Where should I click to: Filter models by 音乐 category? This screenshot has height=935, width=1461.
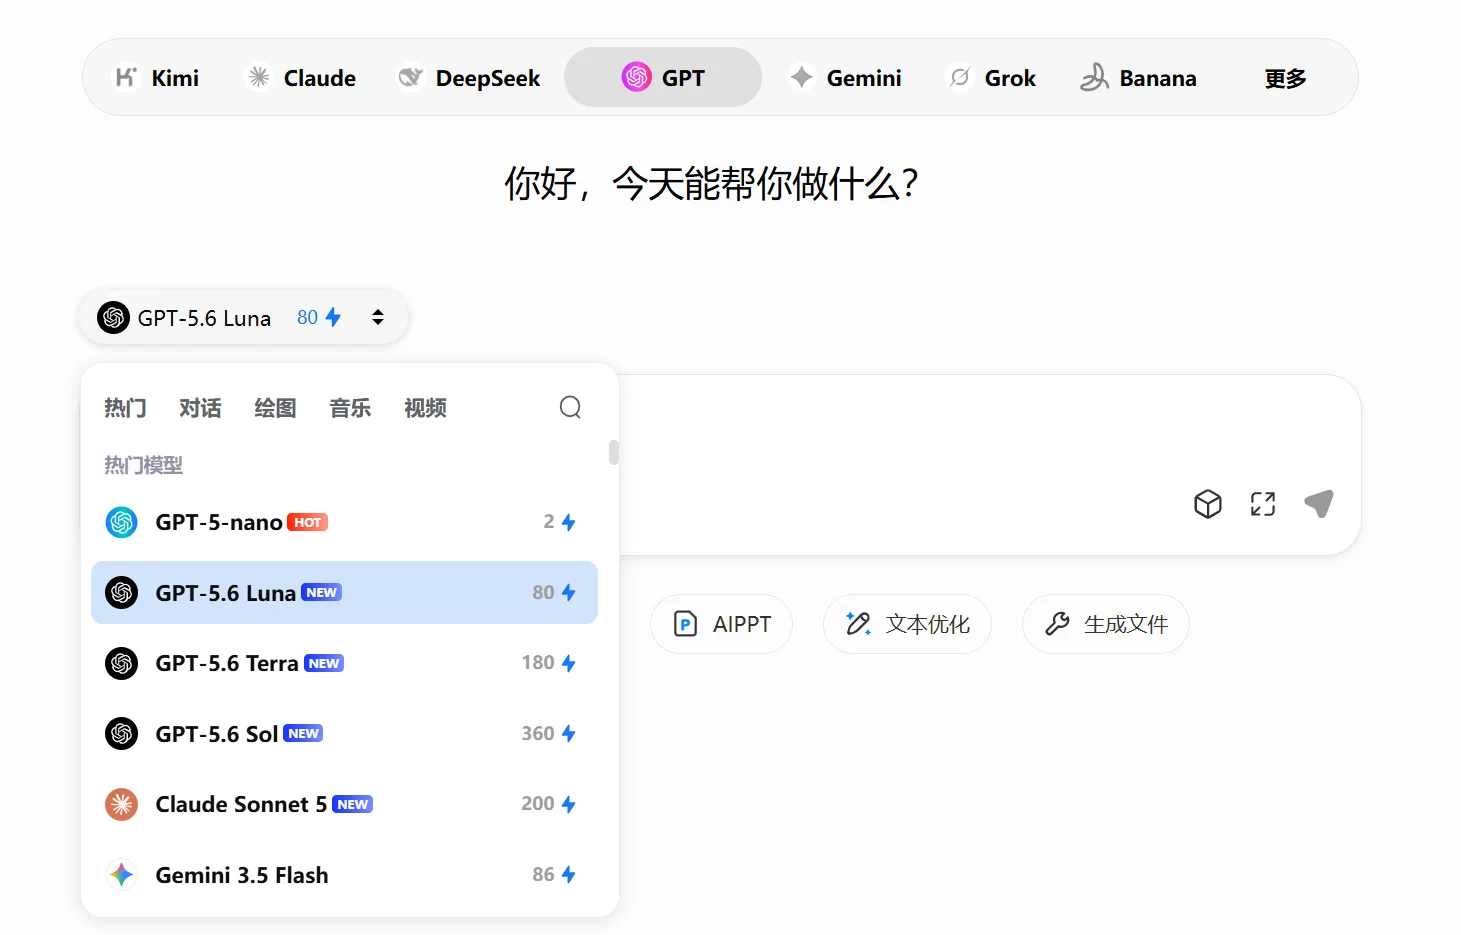coord(350,408)
